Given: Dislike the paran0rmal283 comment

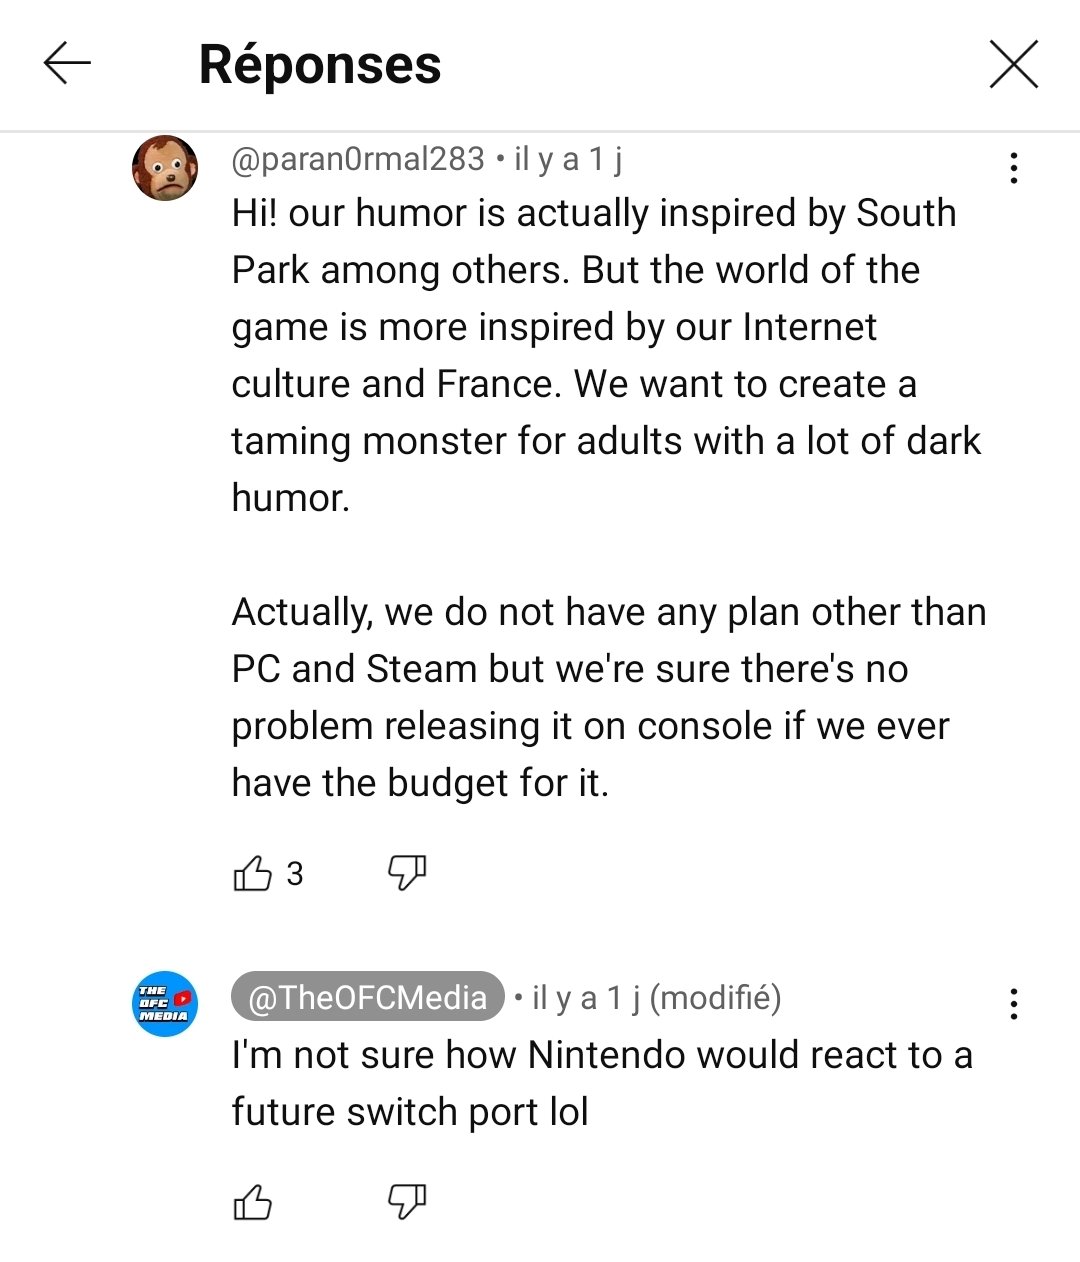Looking at the screenshot, I should [407, 873].
